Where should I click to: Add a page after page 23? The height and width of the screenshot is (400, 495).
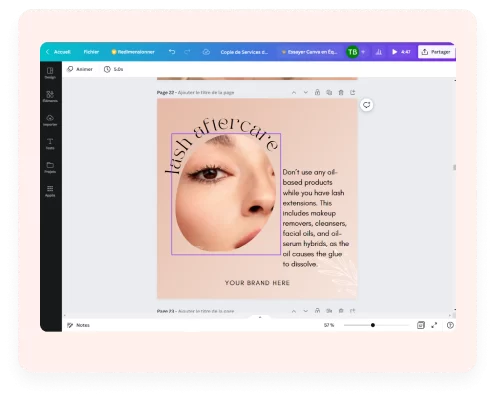pos(353,311)
